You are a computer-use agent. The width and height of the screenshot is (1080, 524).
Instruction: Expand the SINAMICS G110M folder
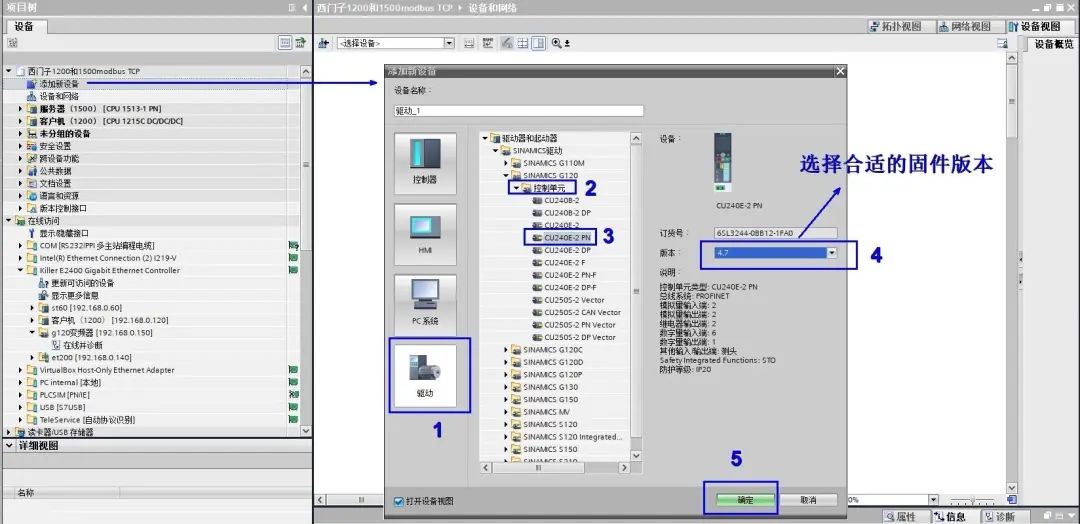click(x=506, y=163)
